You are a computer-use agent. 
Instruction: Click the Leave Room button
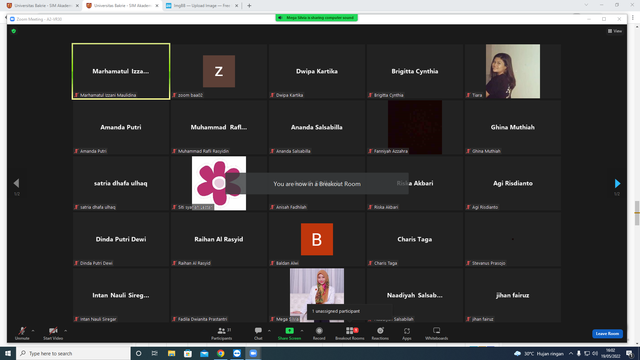tap(607, 333)
